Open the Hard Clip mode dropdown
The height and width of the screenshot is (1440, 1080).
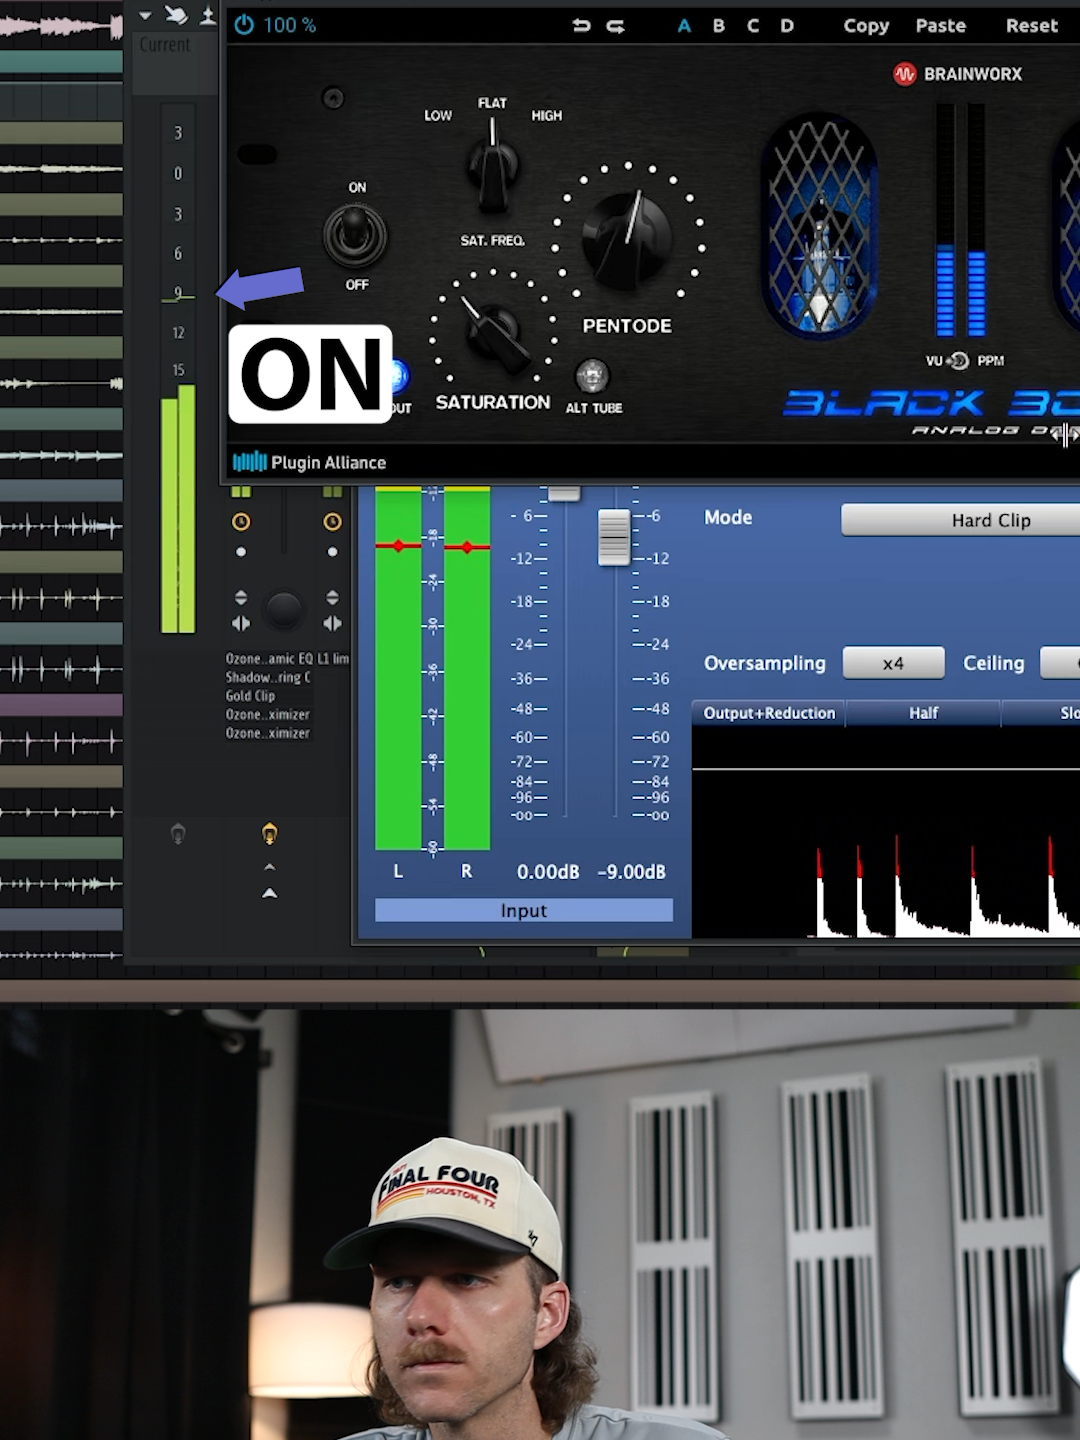[x=960, y=520]
